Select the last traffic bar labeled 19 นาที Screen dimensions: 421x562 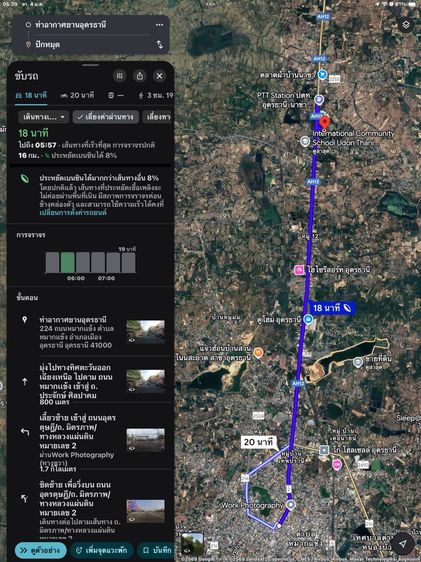pos(128,263)
